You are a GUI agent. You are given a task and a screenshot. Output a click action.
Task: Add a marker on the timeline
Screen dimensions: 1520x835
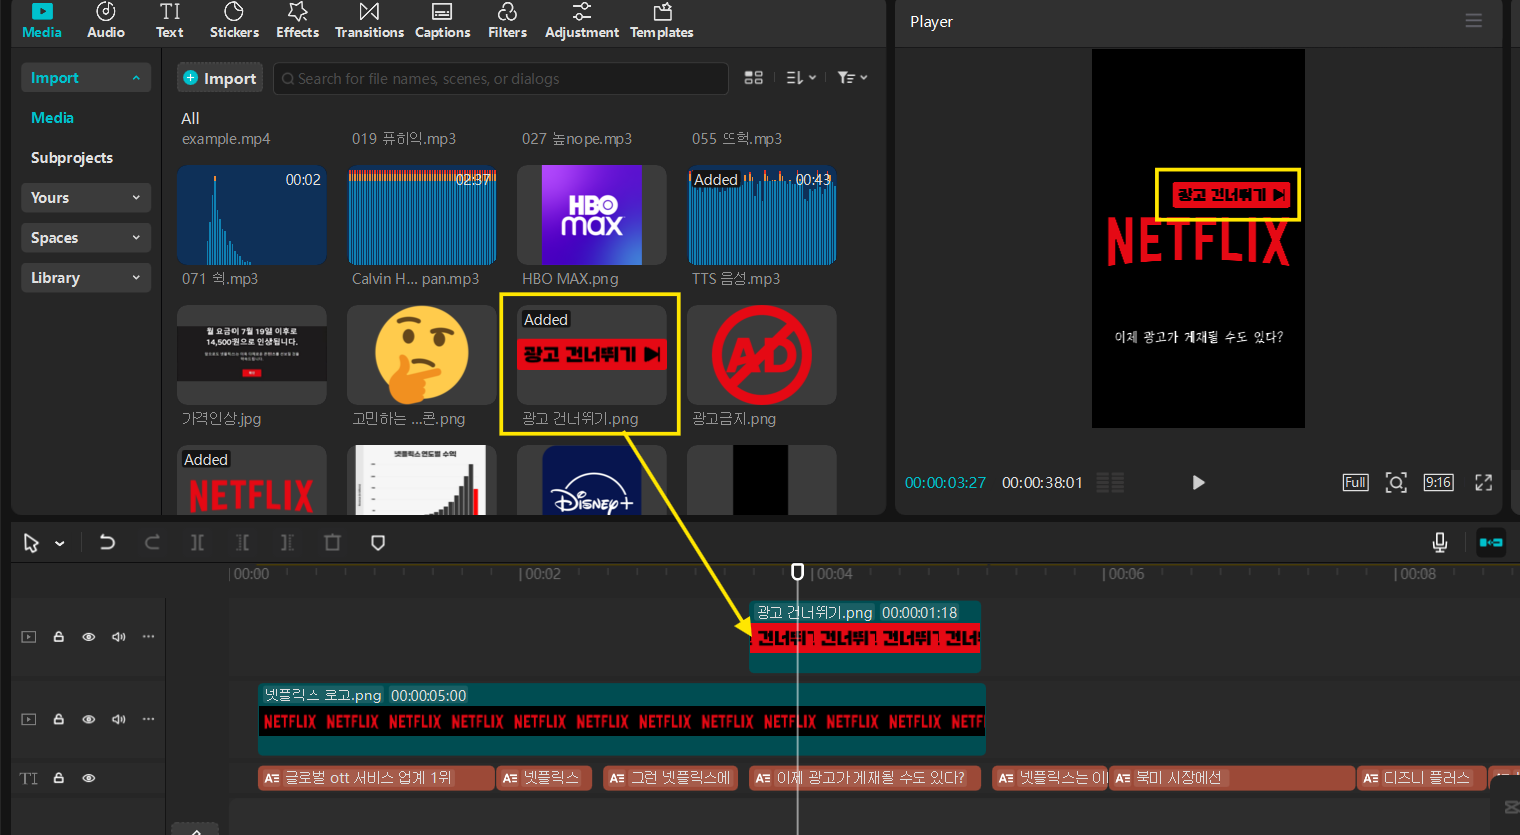[378, 543]
